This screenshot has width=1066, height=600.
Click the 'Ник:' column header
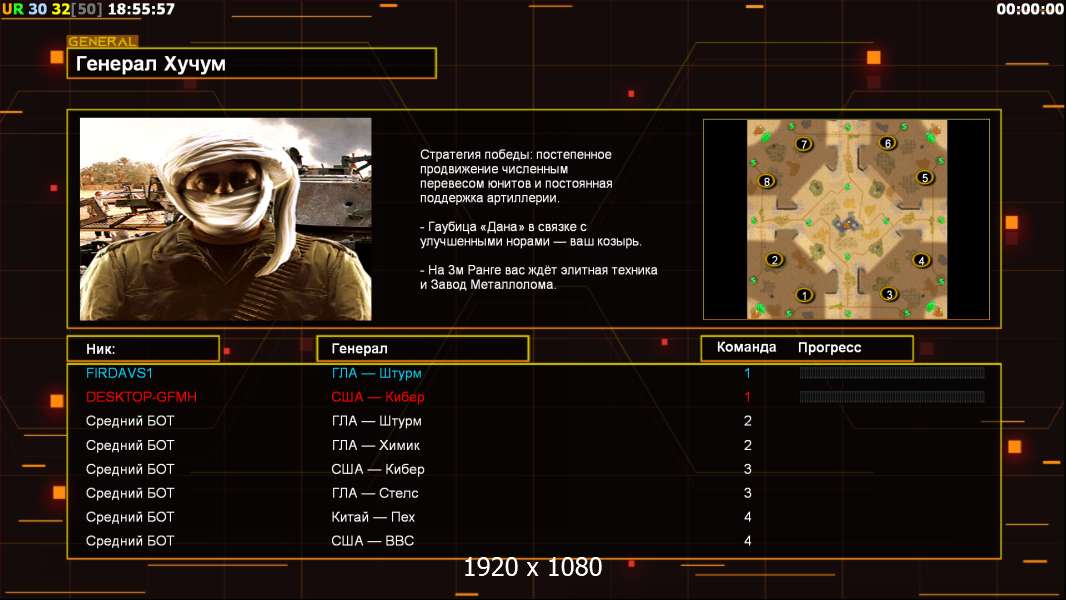tap(143, 349)
